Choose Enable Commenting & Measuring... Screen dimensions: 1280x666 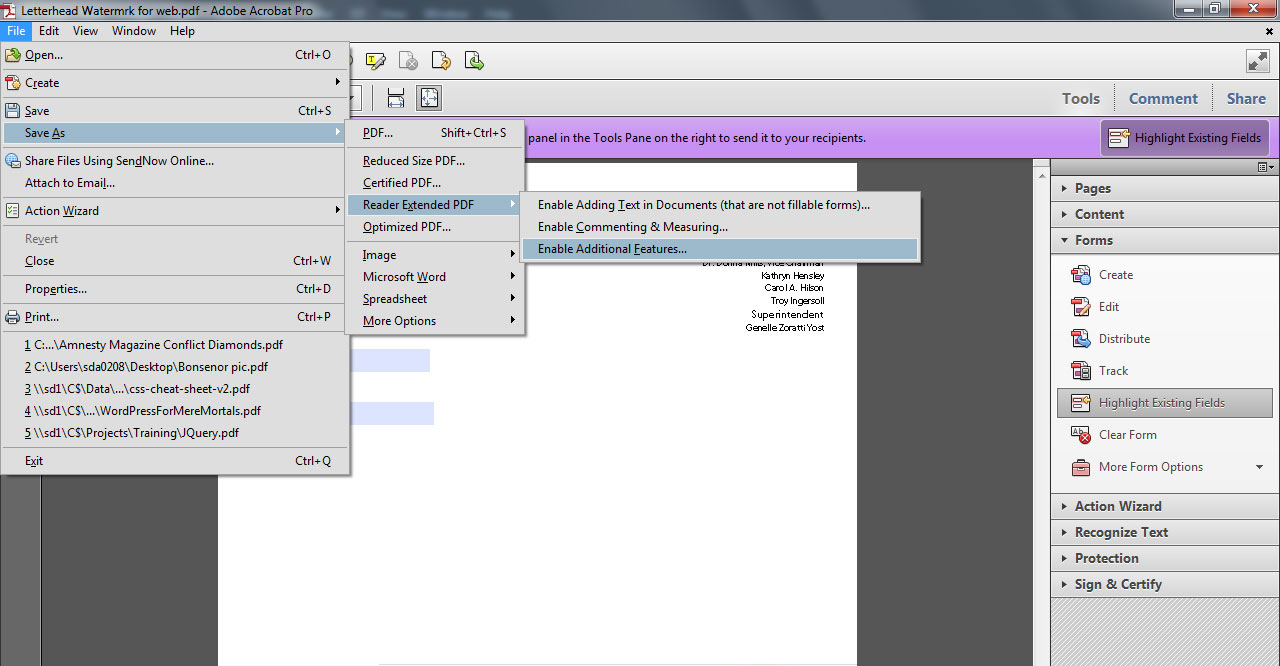720,227
